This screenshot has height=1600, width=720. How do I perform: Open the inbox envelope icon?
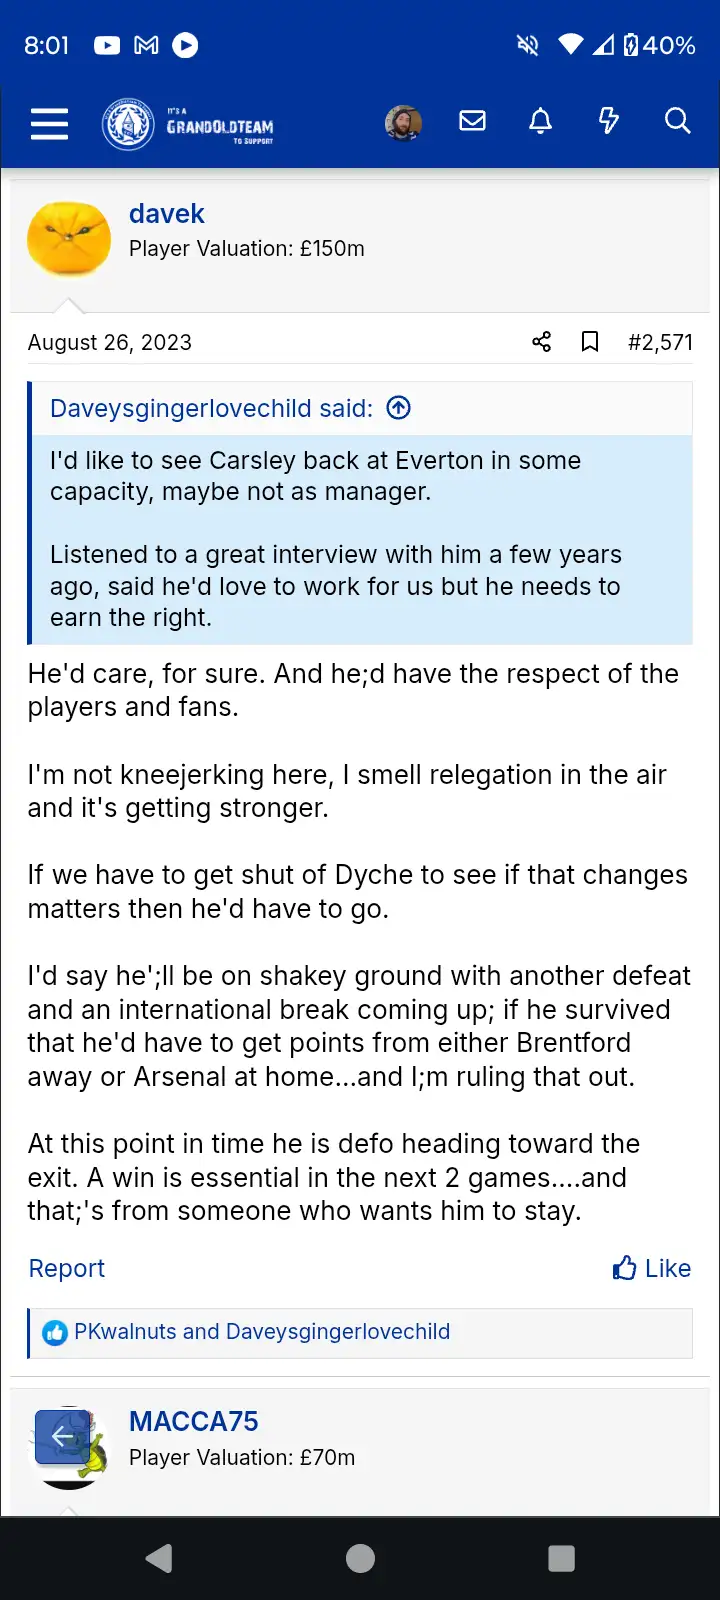[472, 122]
